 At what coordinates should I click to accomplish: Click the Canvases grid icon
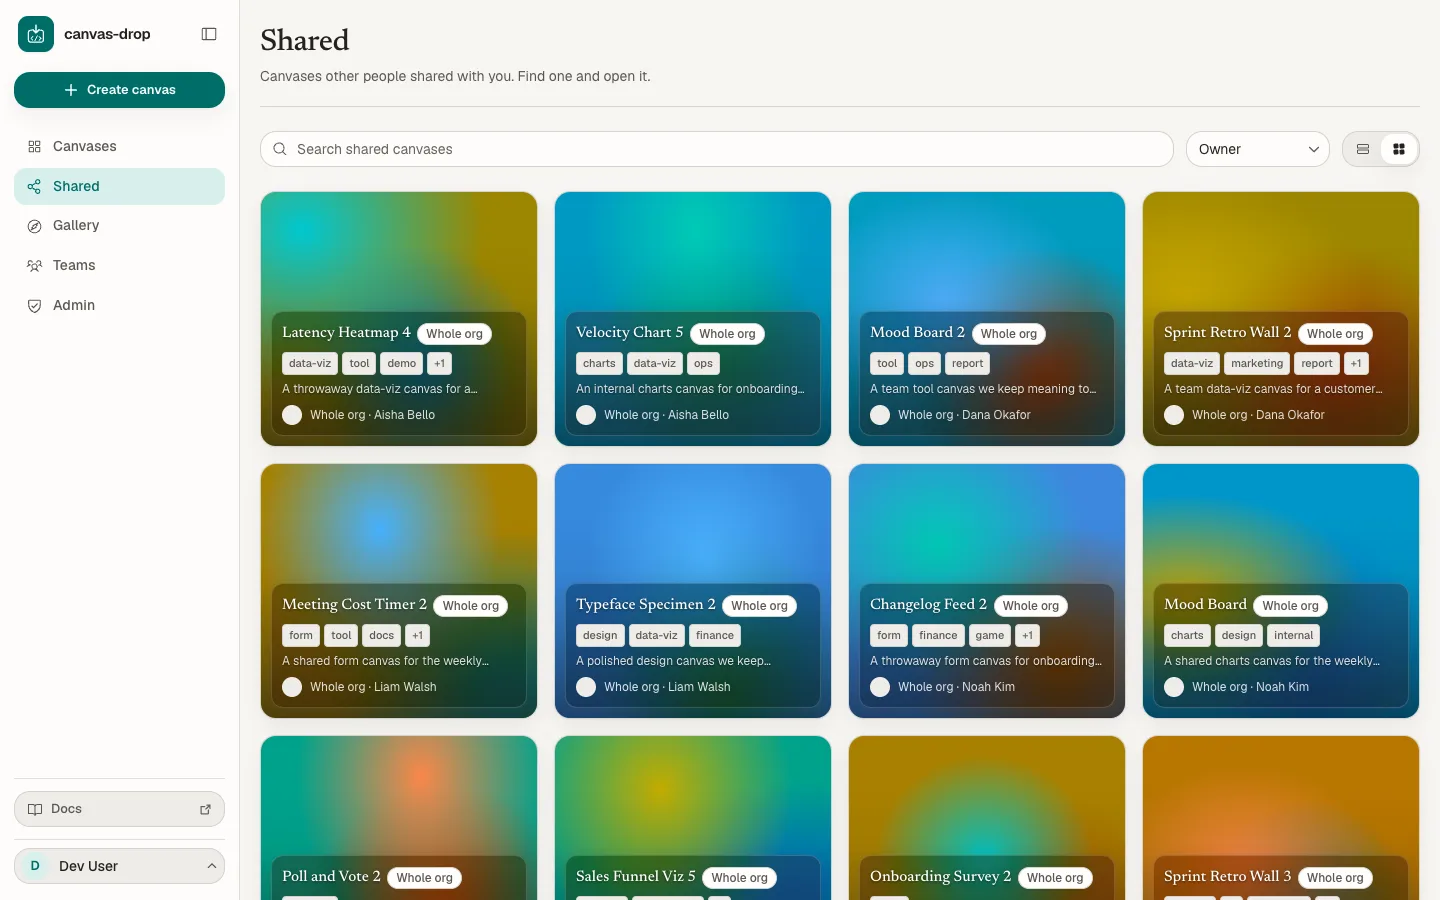[x=34, y=147]
